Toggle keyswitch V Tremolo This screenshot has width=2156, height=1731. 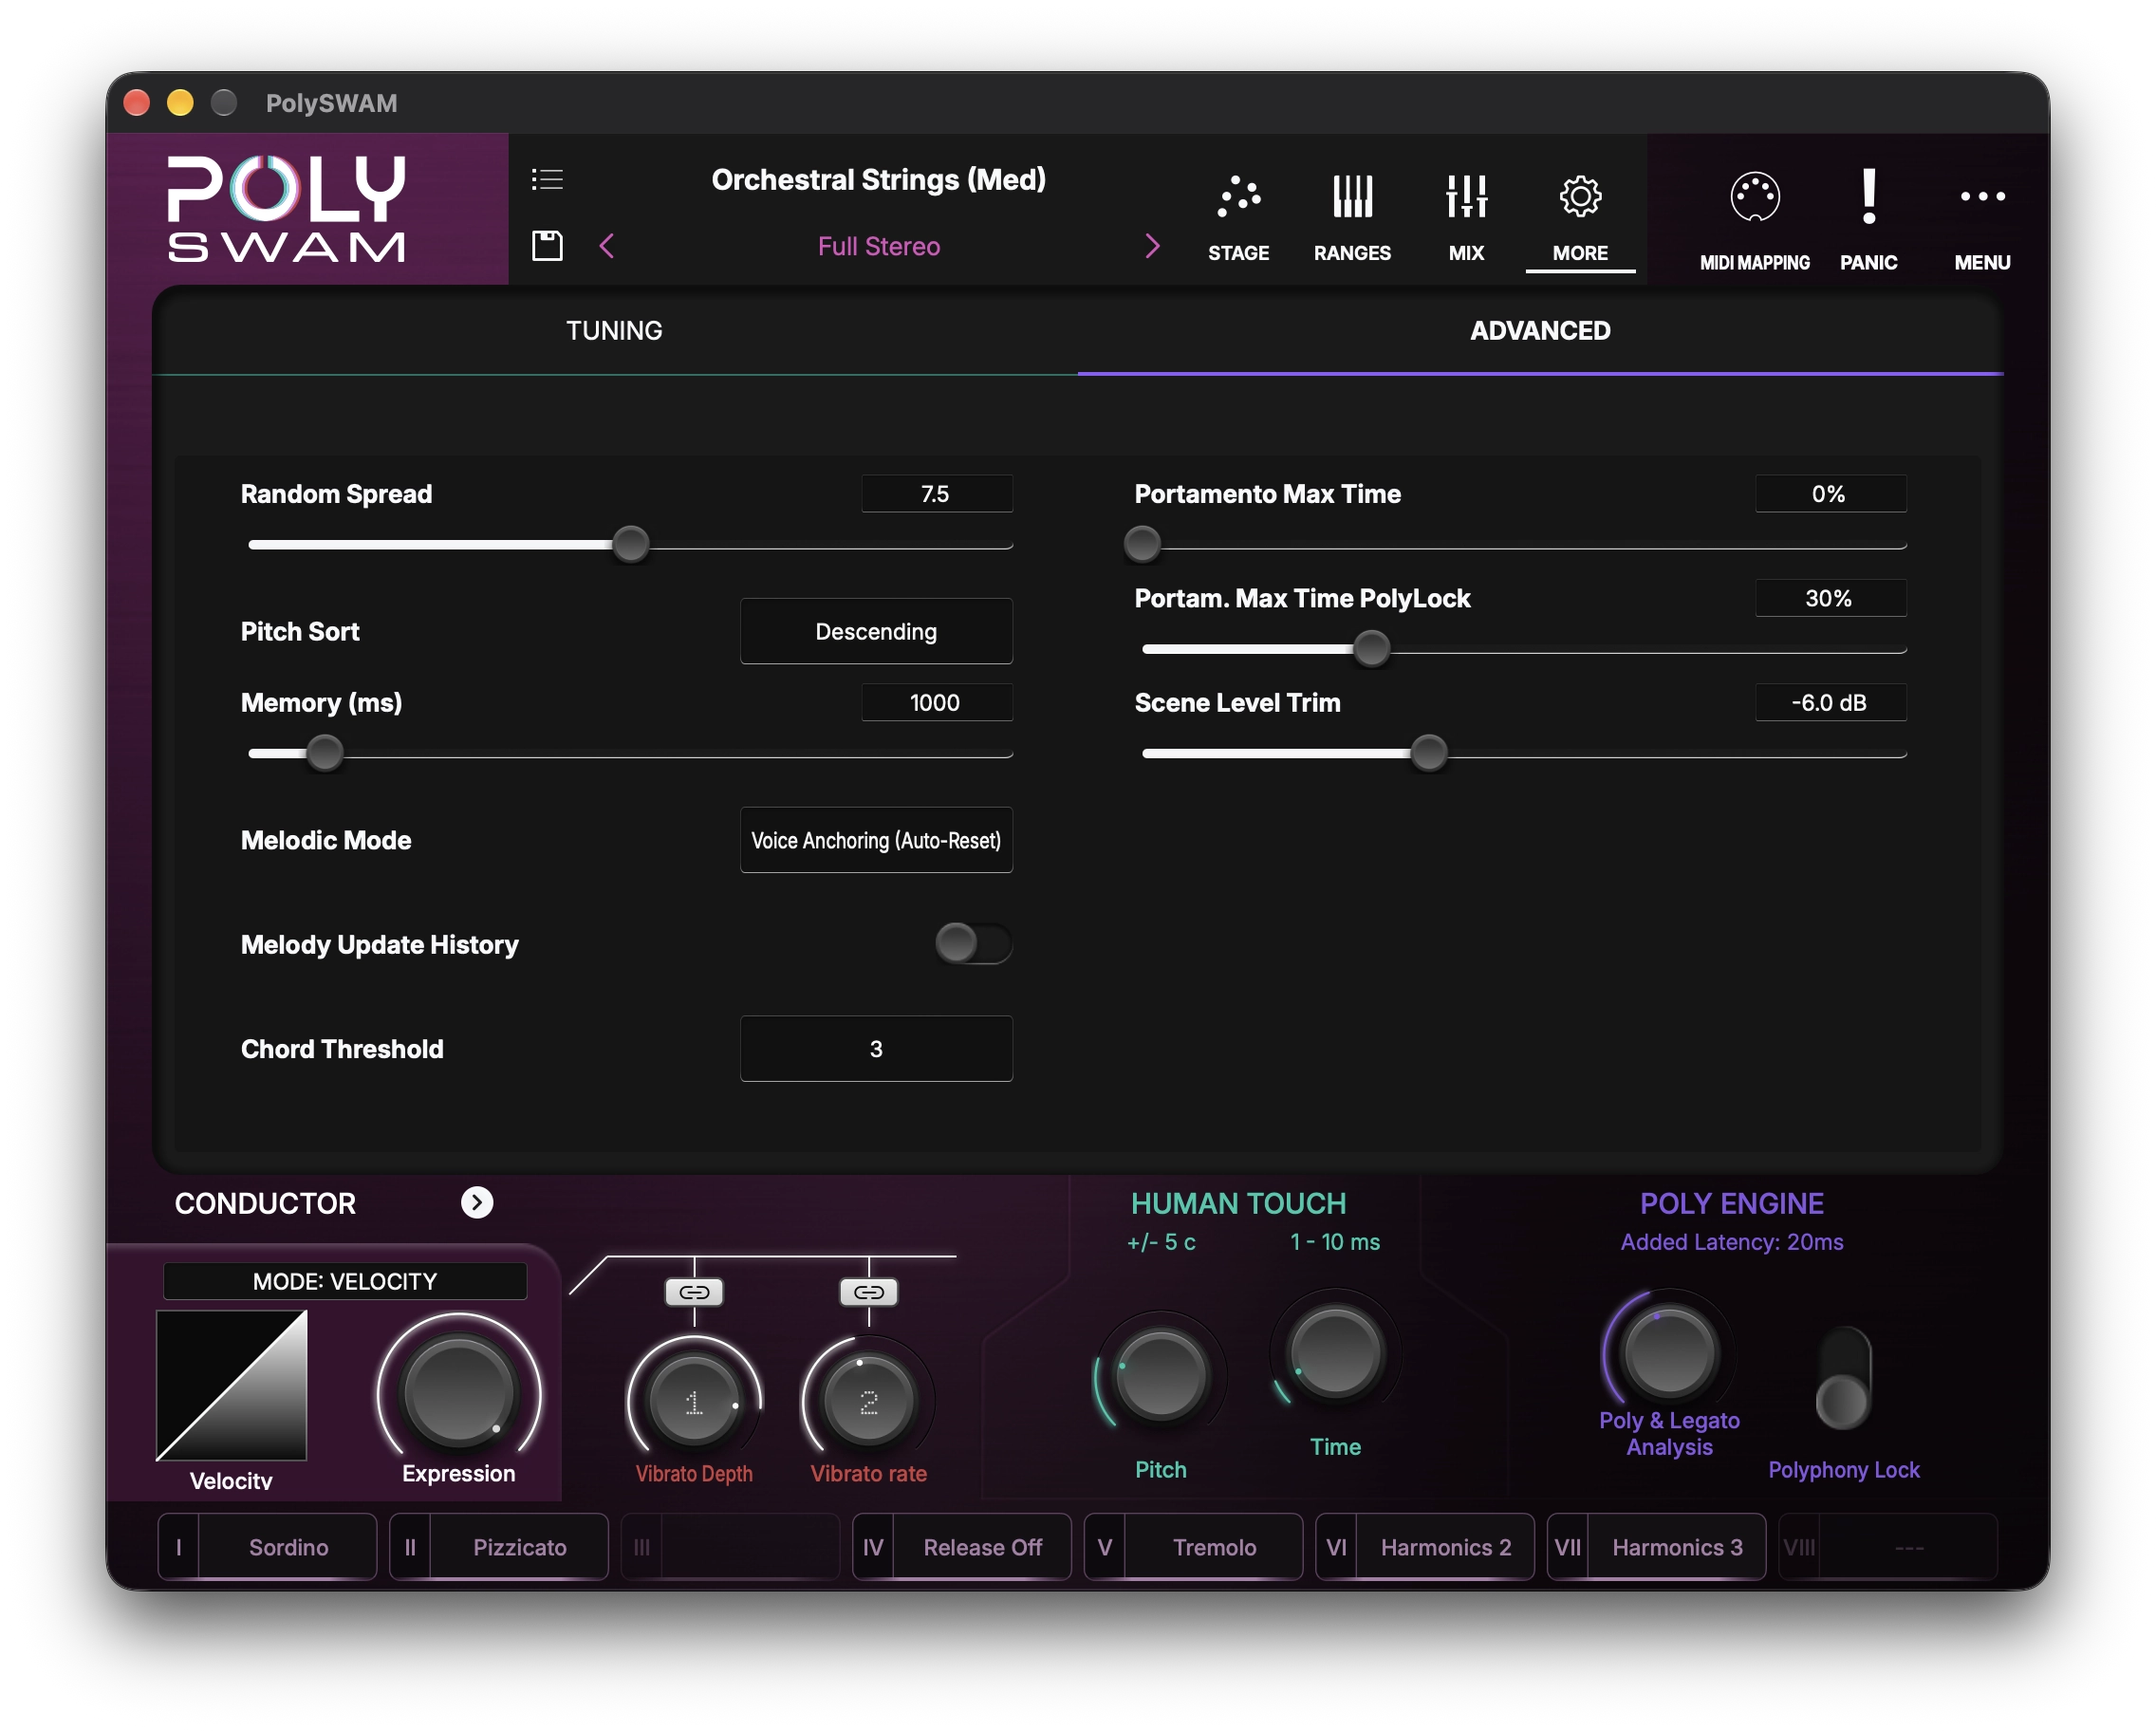[x=1193, y=1547]
